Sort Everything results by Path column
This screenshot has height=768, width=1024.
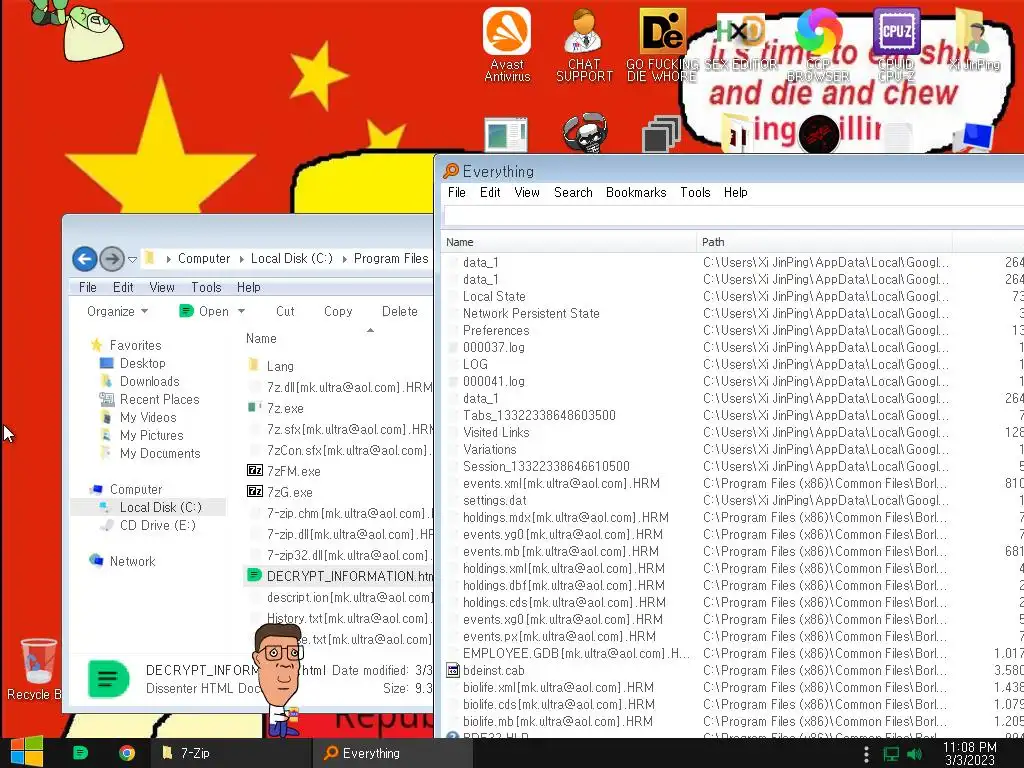coord(824,242)
